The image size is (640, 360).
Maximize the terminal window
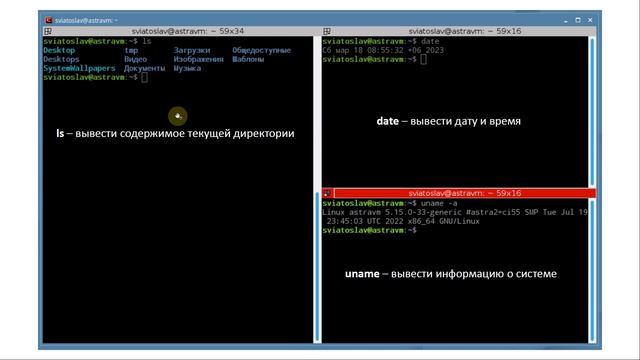click(578, 20)
